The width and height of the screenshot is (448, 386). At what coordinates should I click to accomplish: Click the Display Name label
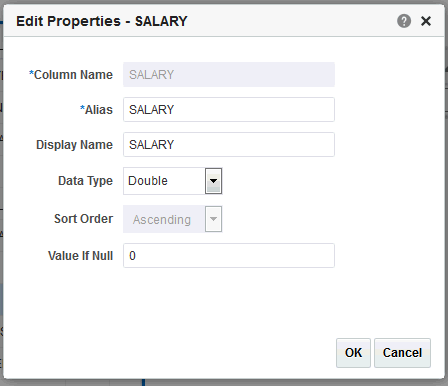74,145
